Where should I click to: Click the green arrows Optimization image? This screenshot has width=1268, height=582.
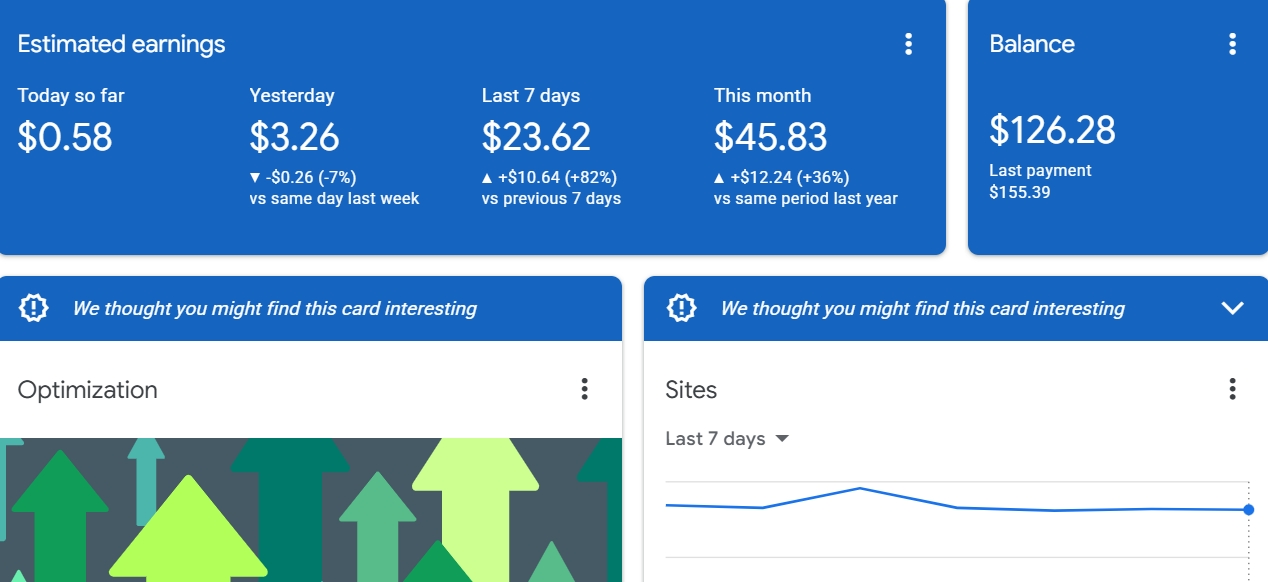coord(311,510)
